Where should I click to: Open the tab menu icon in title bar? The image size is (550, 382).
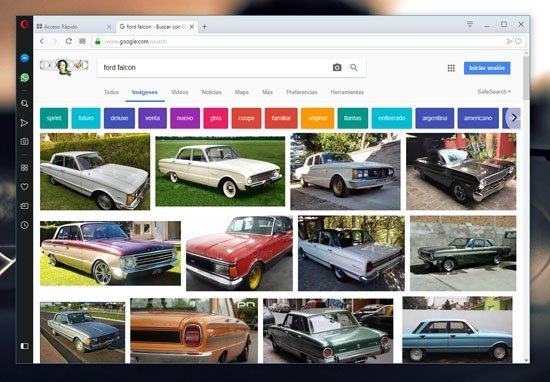(470, 24)
